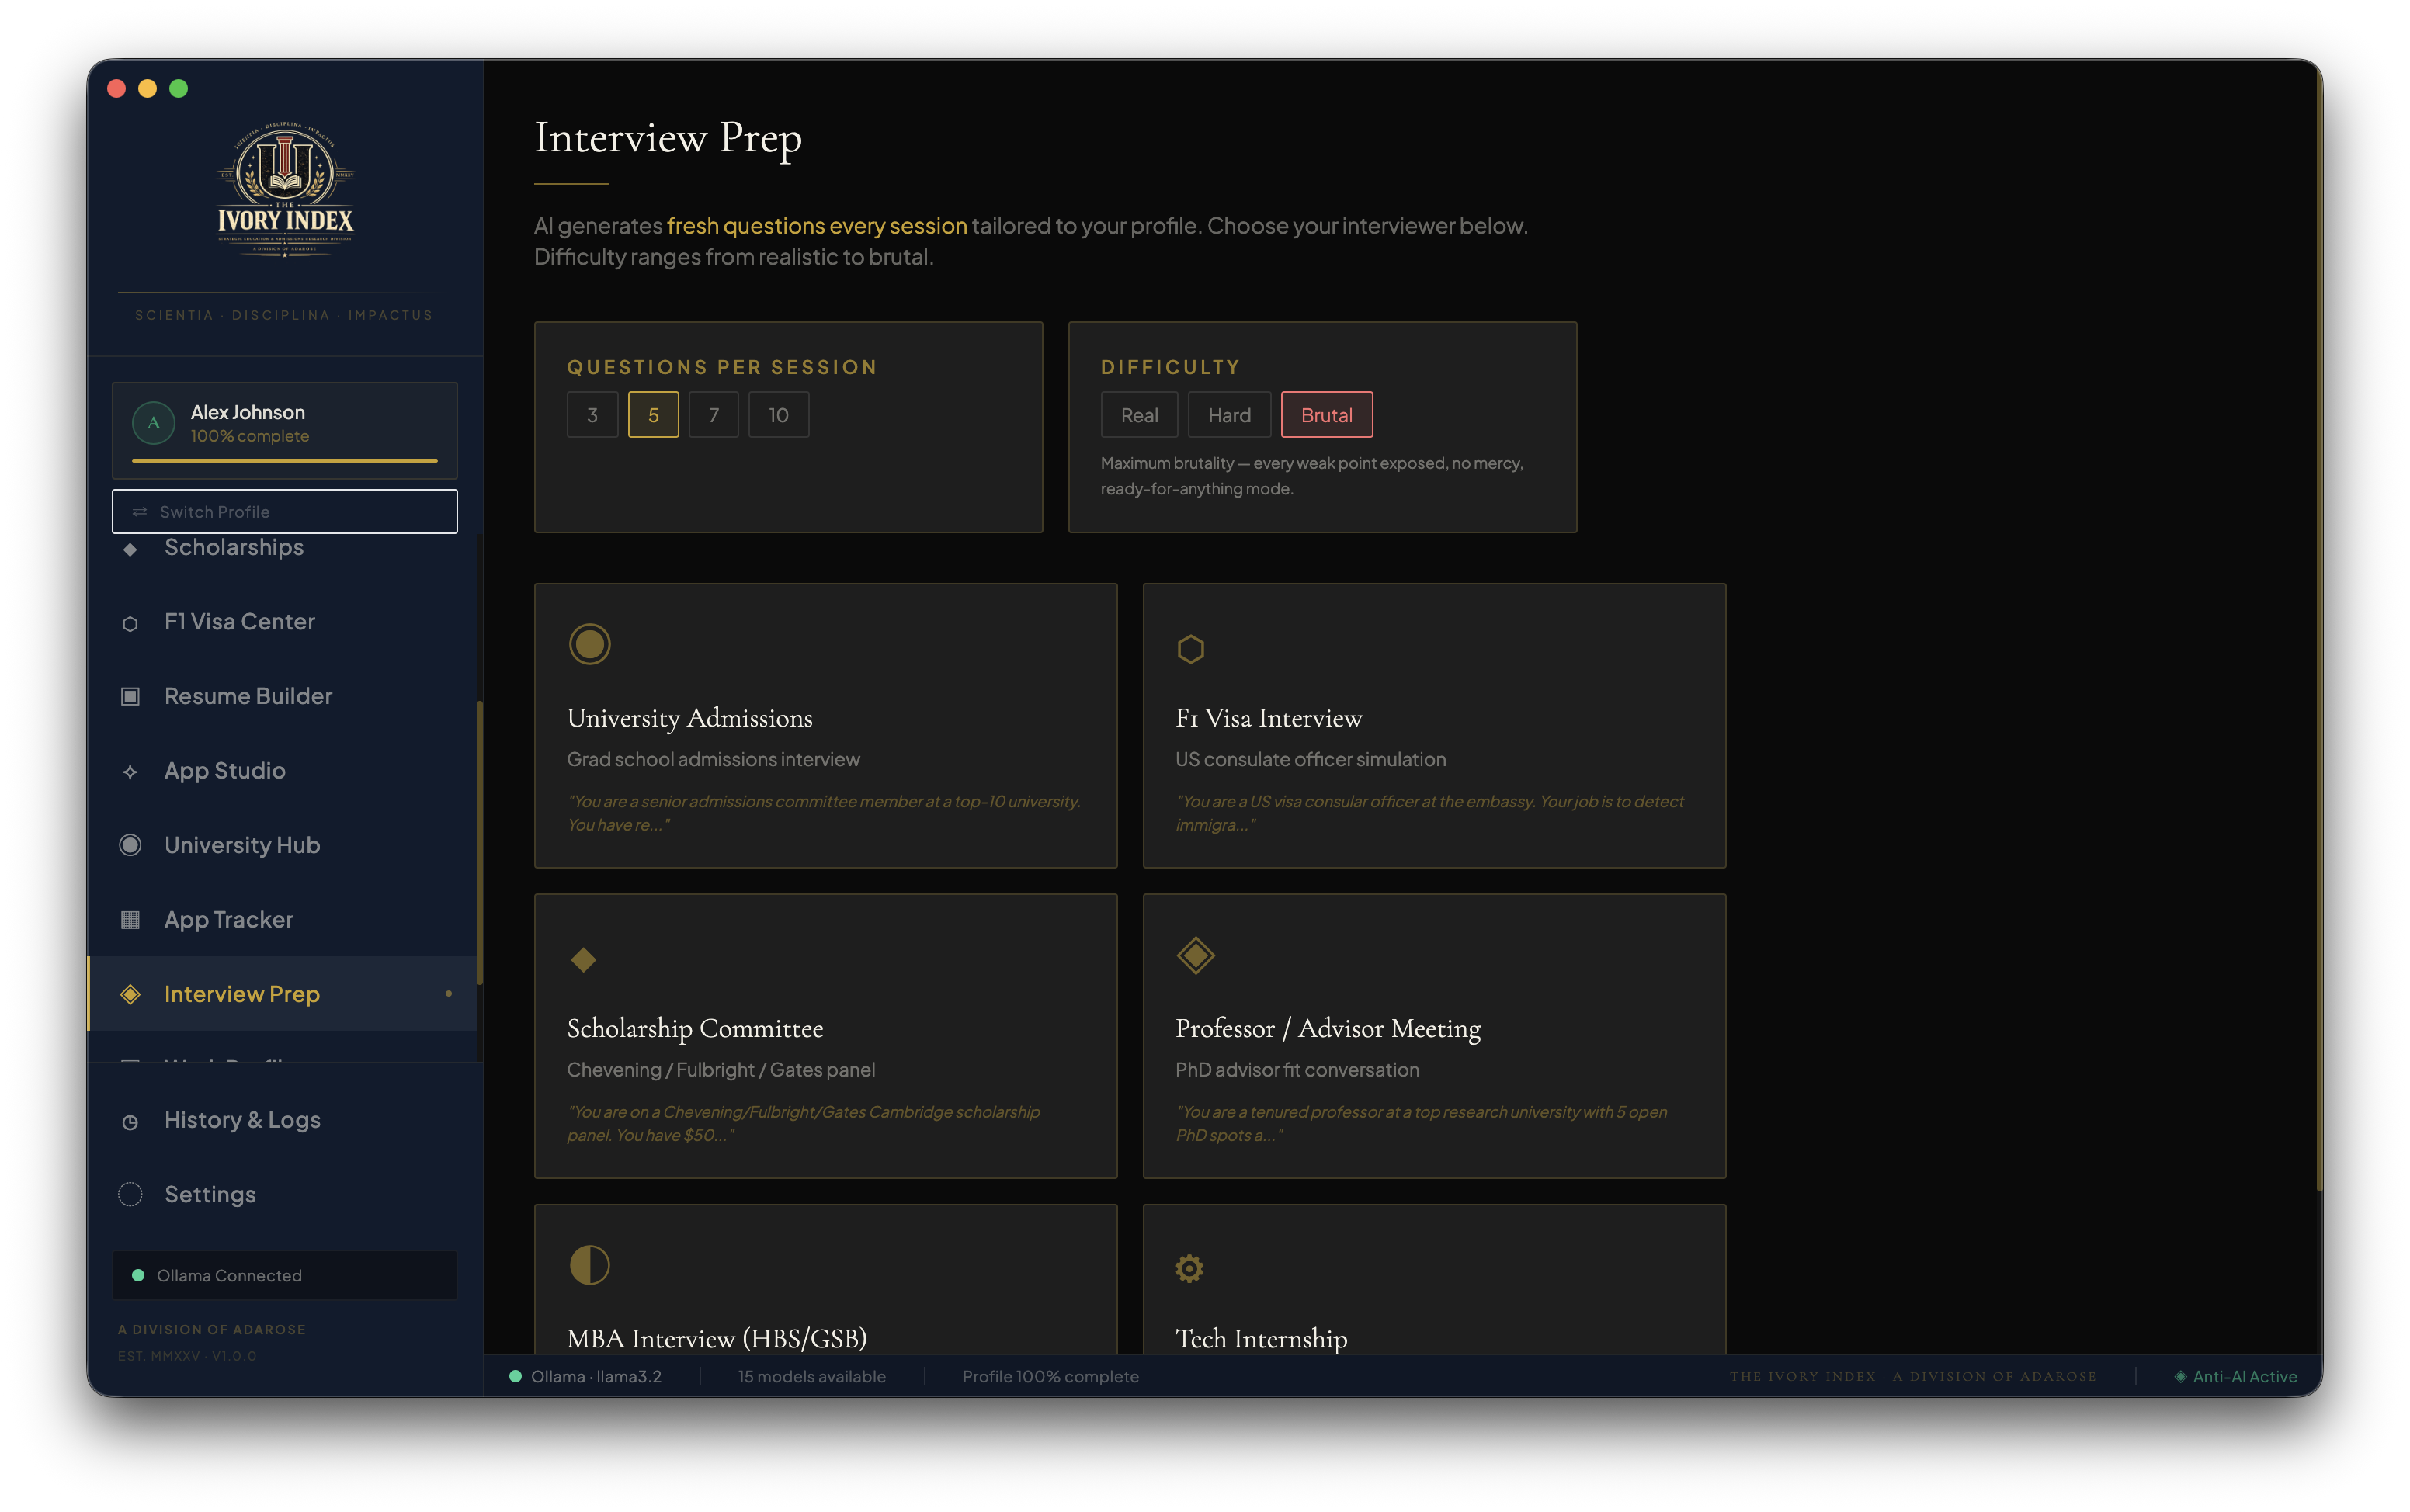Click the Anti-AI Active diamond icon

pyautogui.click(x=2179, y=1376)
